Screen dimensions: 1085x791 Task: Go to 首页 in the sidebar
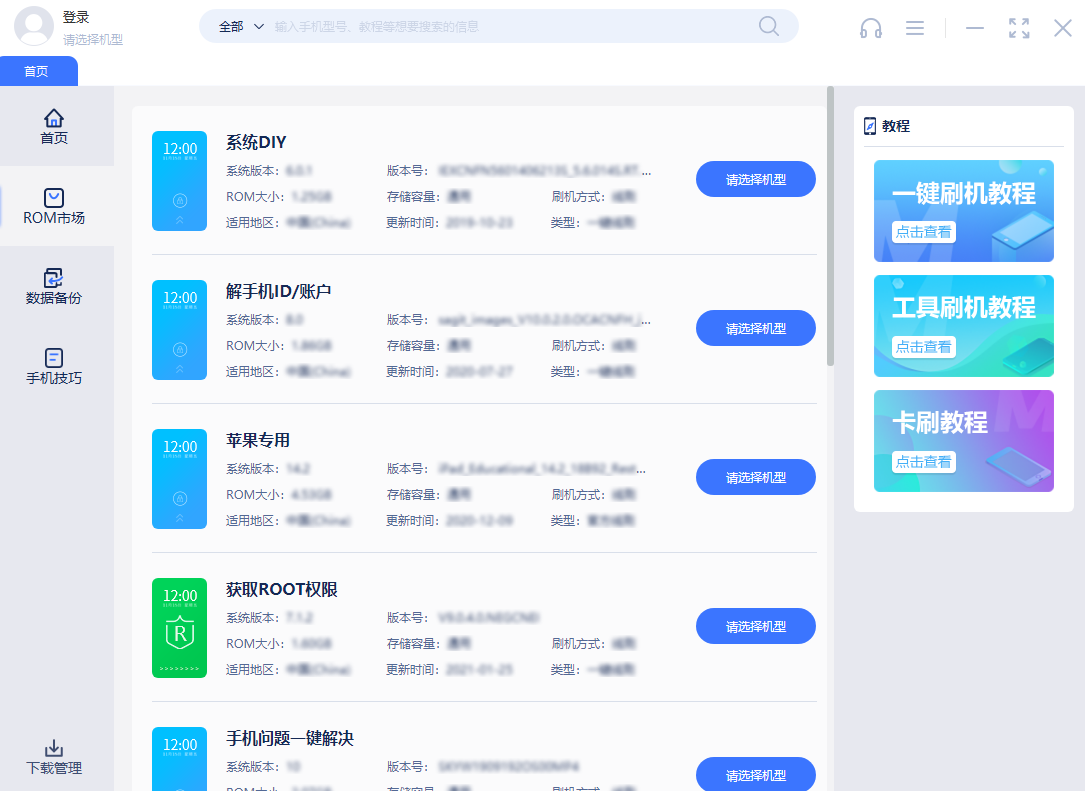(x=54, y=127)
